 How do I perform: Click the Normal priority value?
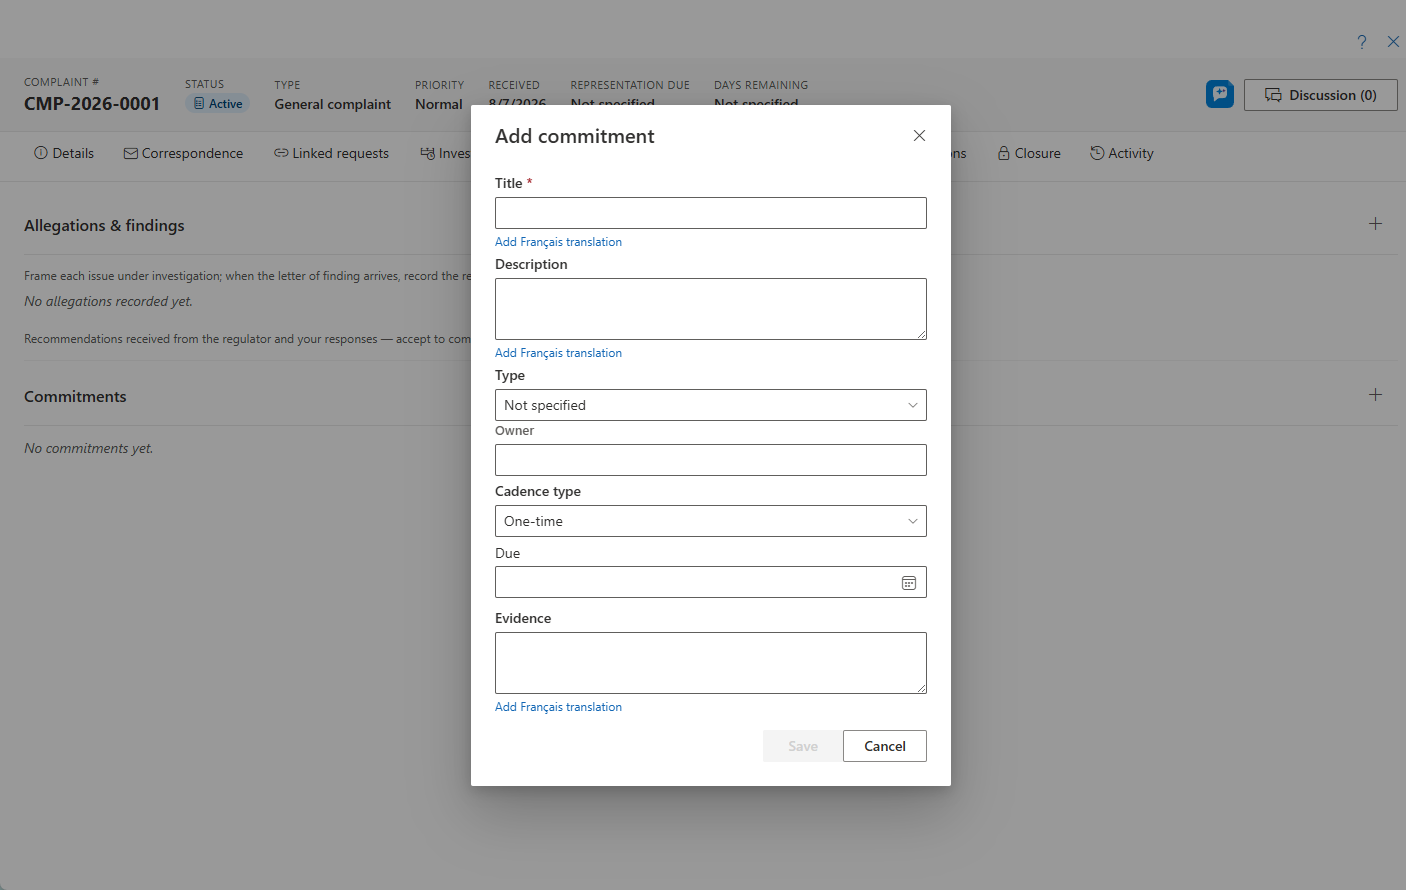[x=439, y=104]
